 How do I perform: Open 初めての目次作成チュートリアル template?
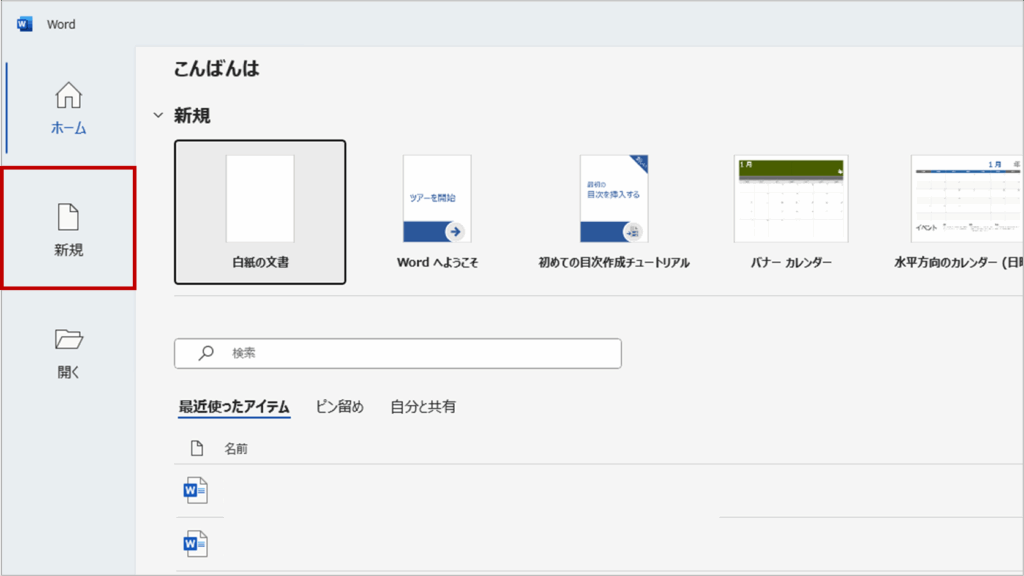pyautogui.click(x=614, y=212)
